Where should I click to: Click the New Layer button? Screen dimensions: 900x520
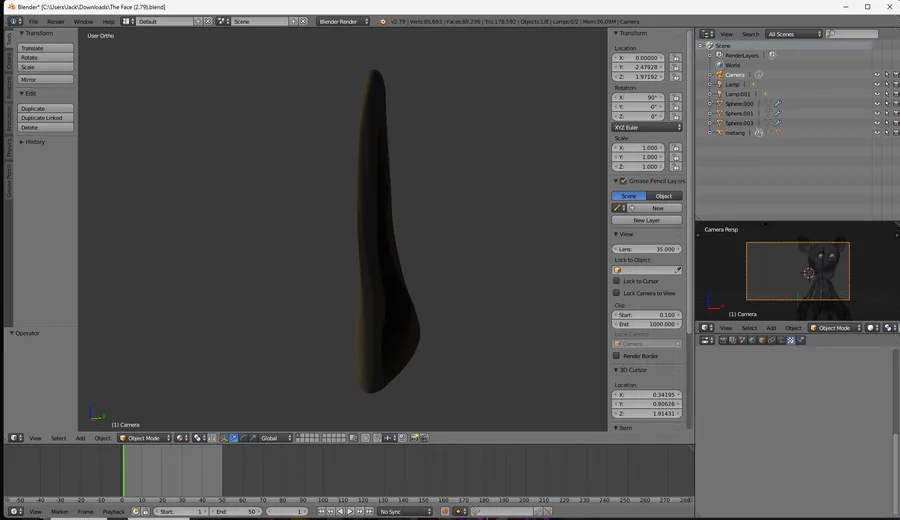[647, 220]
